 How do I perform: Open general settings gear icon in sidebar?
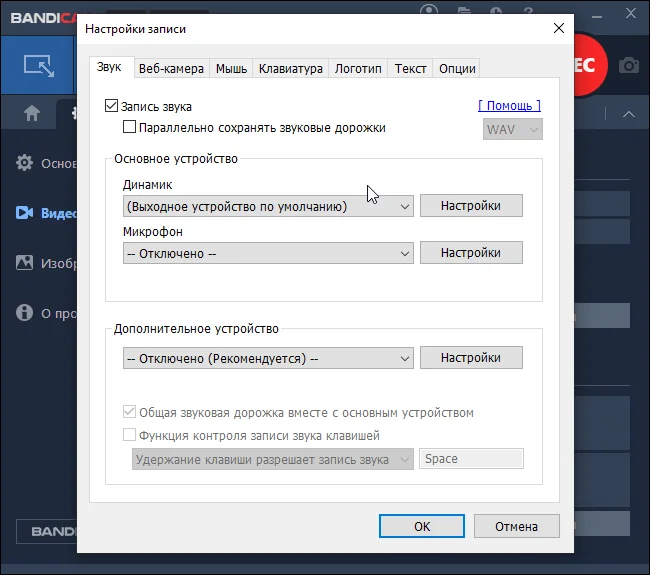[24, 163]
